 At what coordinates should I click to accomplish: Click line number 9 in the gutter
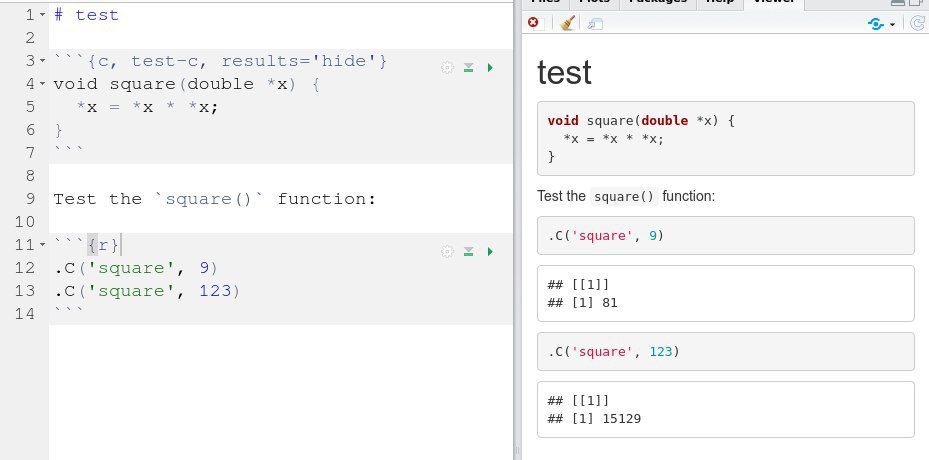(x=30, y=199)
